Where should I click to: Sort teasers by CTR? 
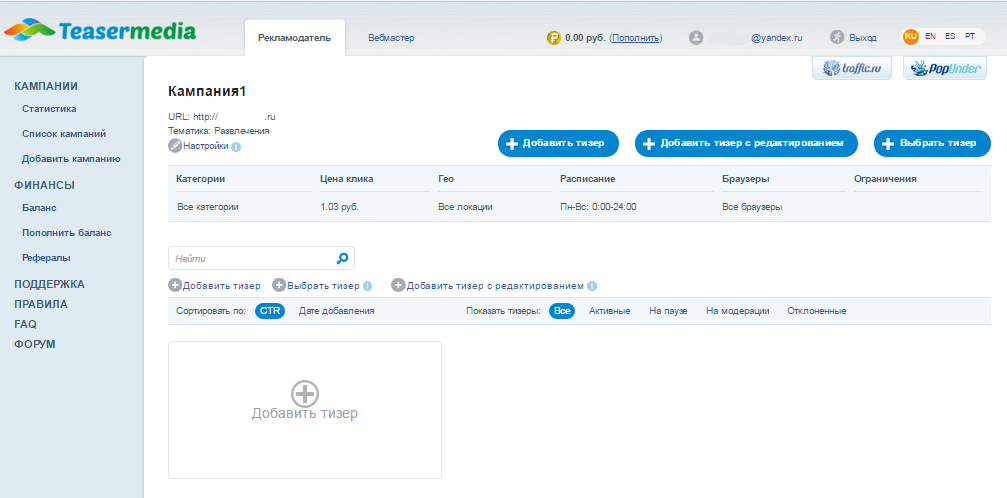click(x=270, y=311)
